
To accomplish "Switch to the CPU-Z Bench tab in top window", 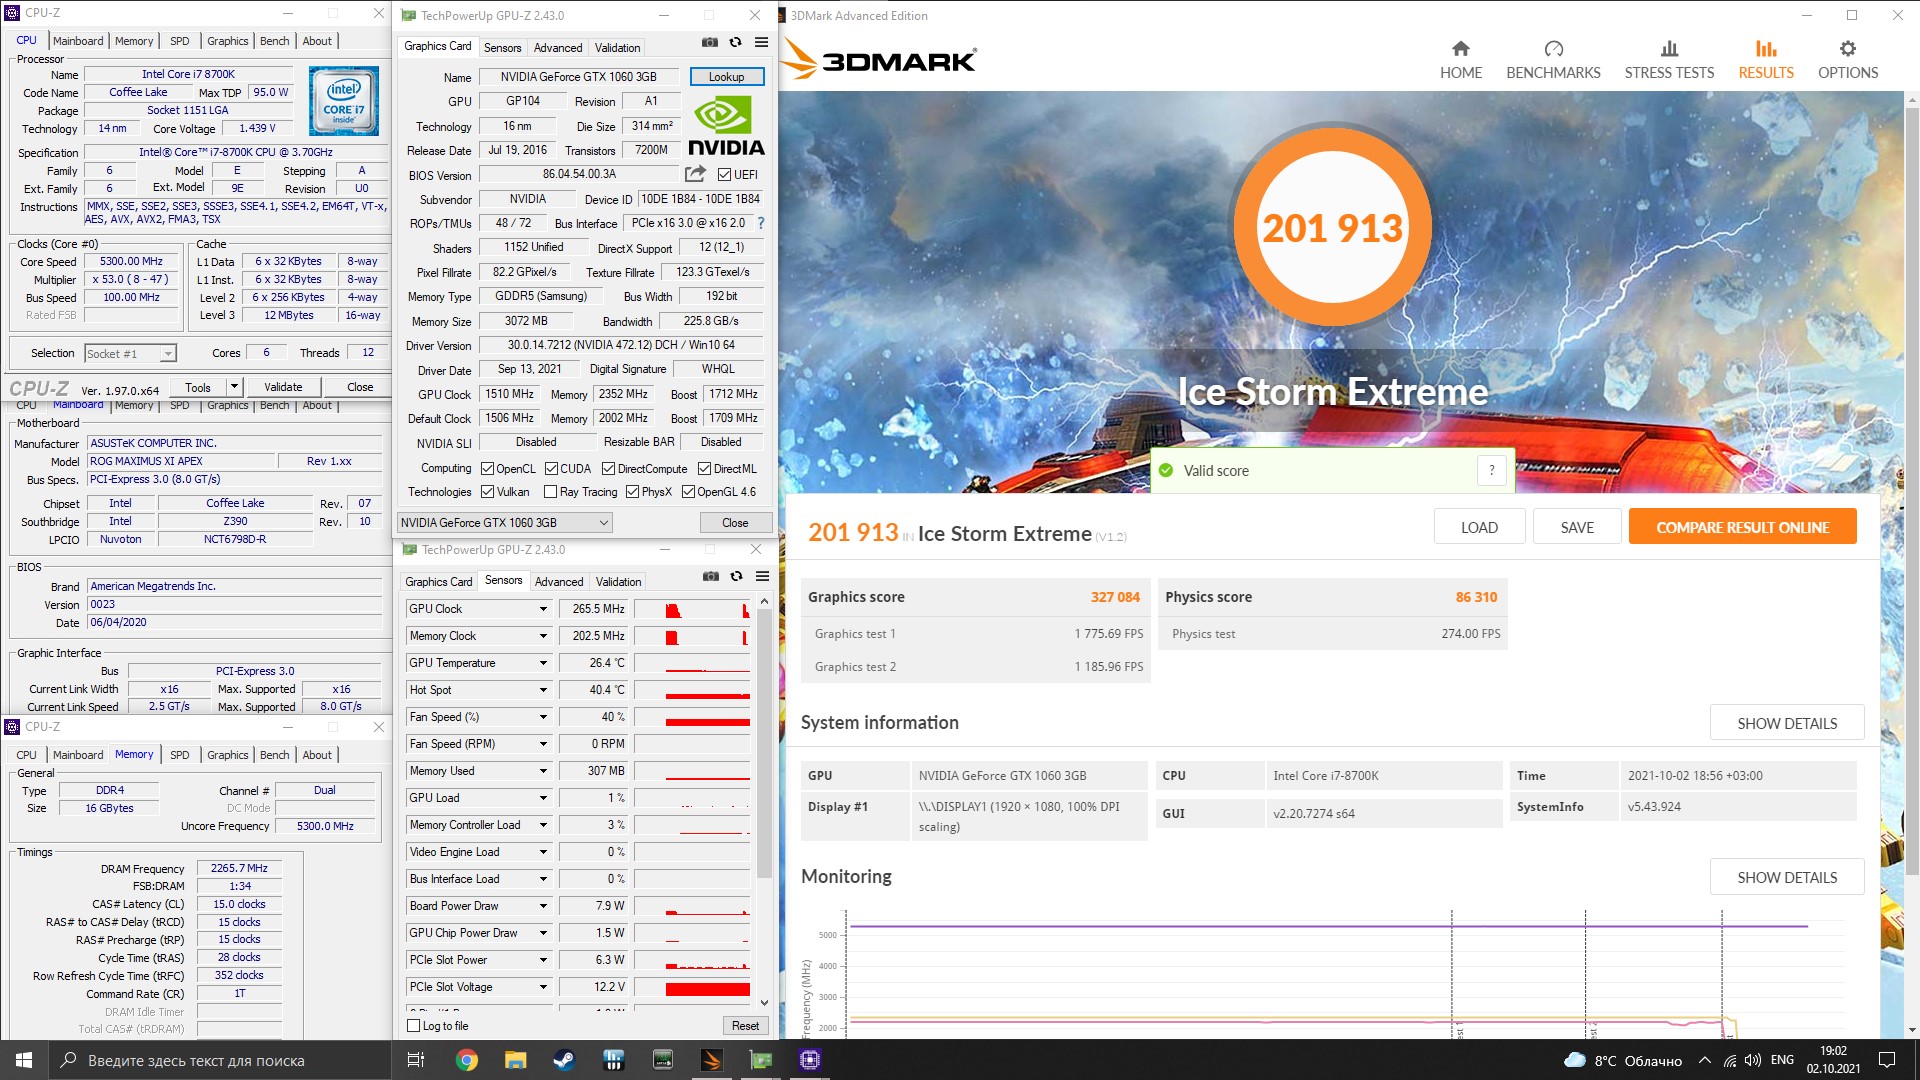I will point(275,41).
